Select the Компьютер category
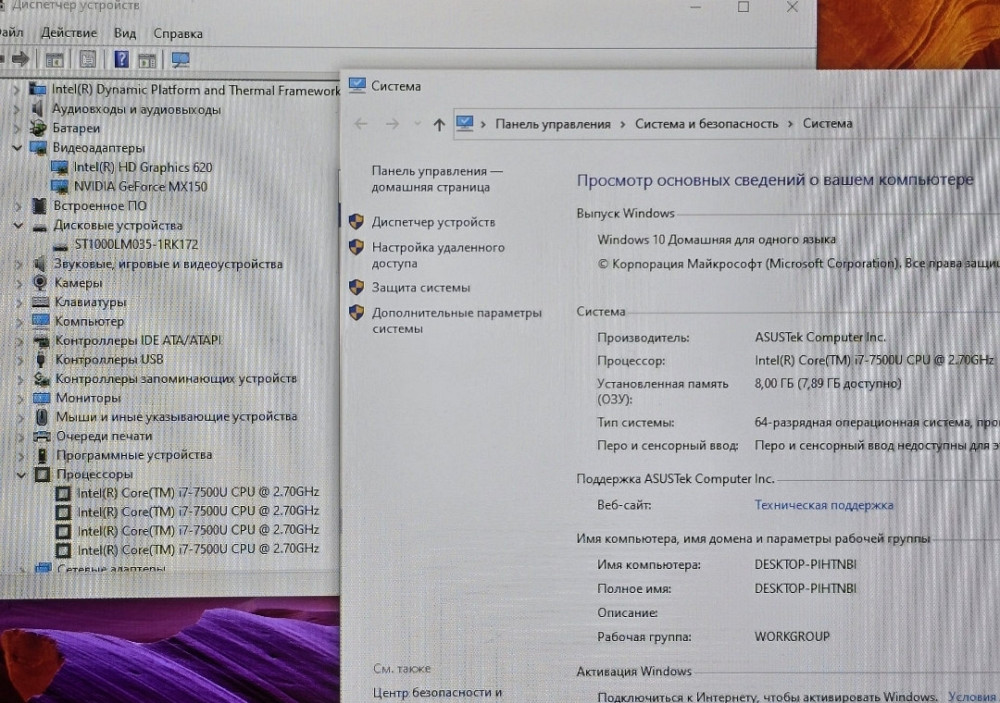1000x703 pixels. [x=89, y=321]
